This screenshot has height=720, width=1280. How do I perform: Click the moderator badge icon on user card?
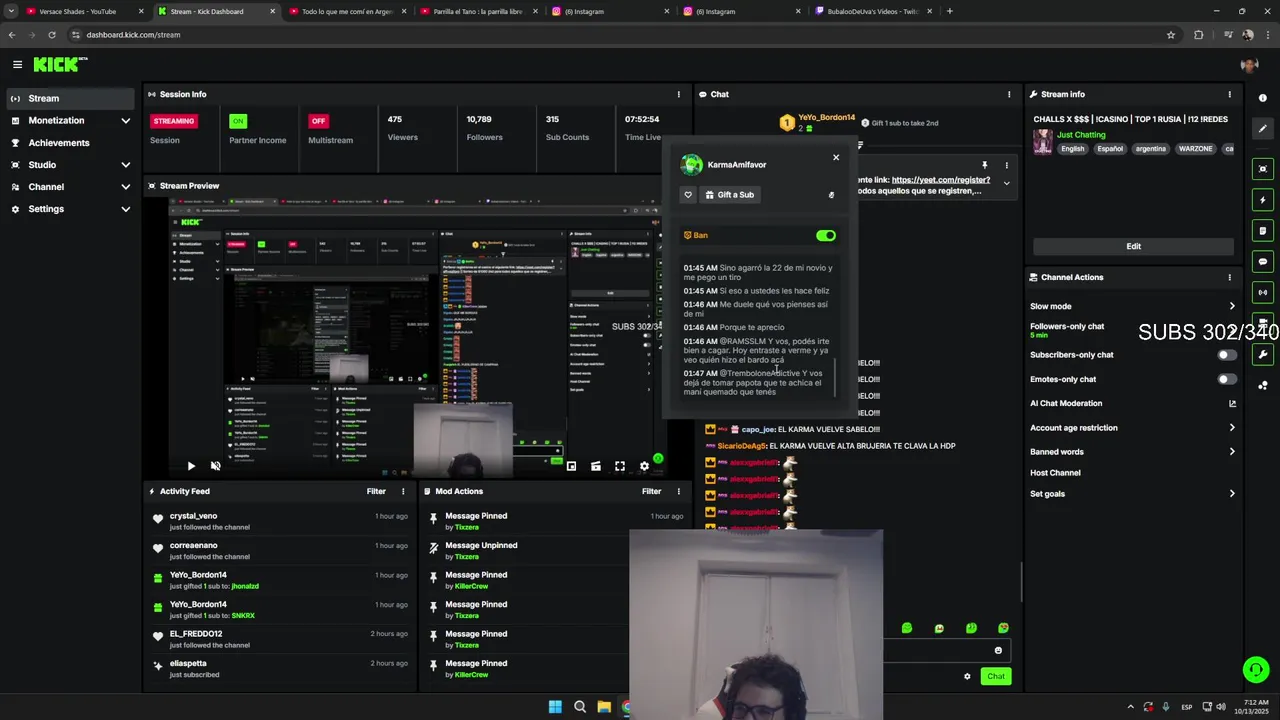[831, 195]
